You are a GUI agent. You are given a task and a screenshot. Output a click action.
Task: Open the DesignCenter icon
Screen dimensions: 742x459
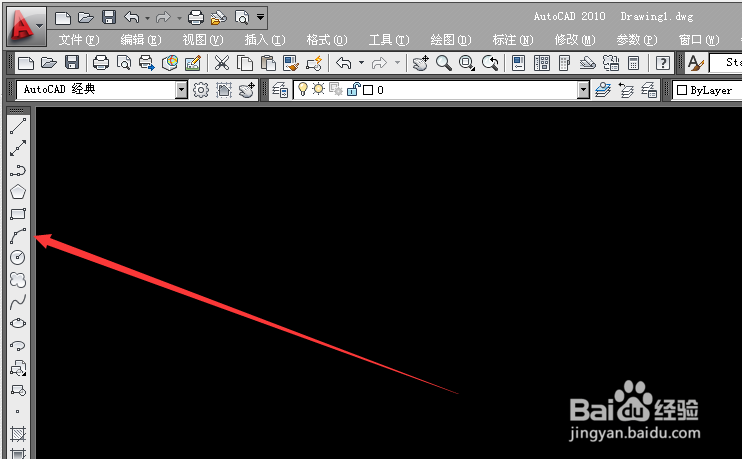click(541, 63)
